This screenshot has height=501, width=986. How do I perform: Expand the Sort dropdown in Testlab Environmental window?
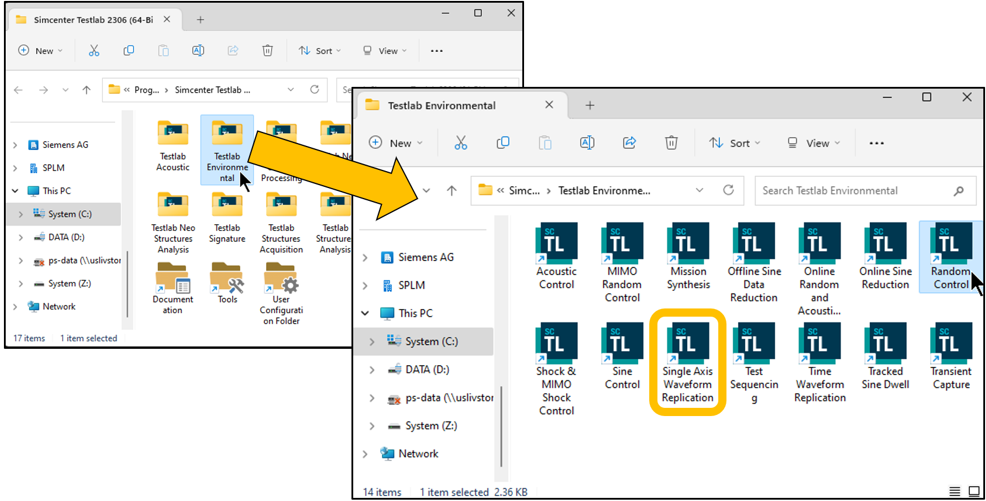[x=737, y=143]
